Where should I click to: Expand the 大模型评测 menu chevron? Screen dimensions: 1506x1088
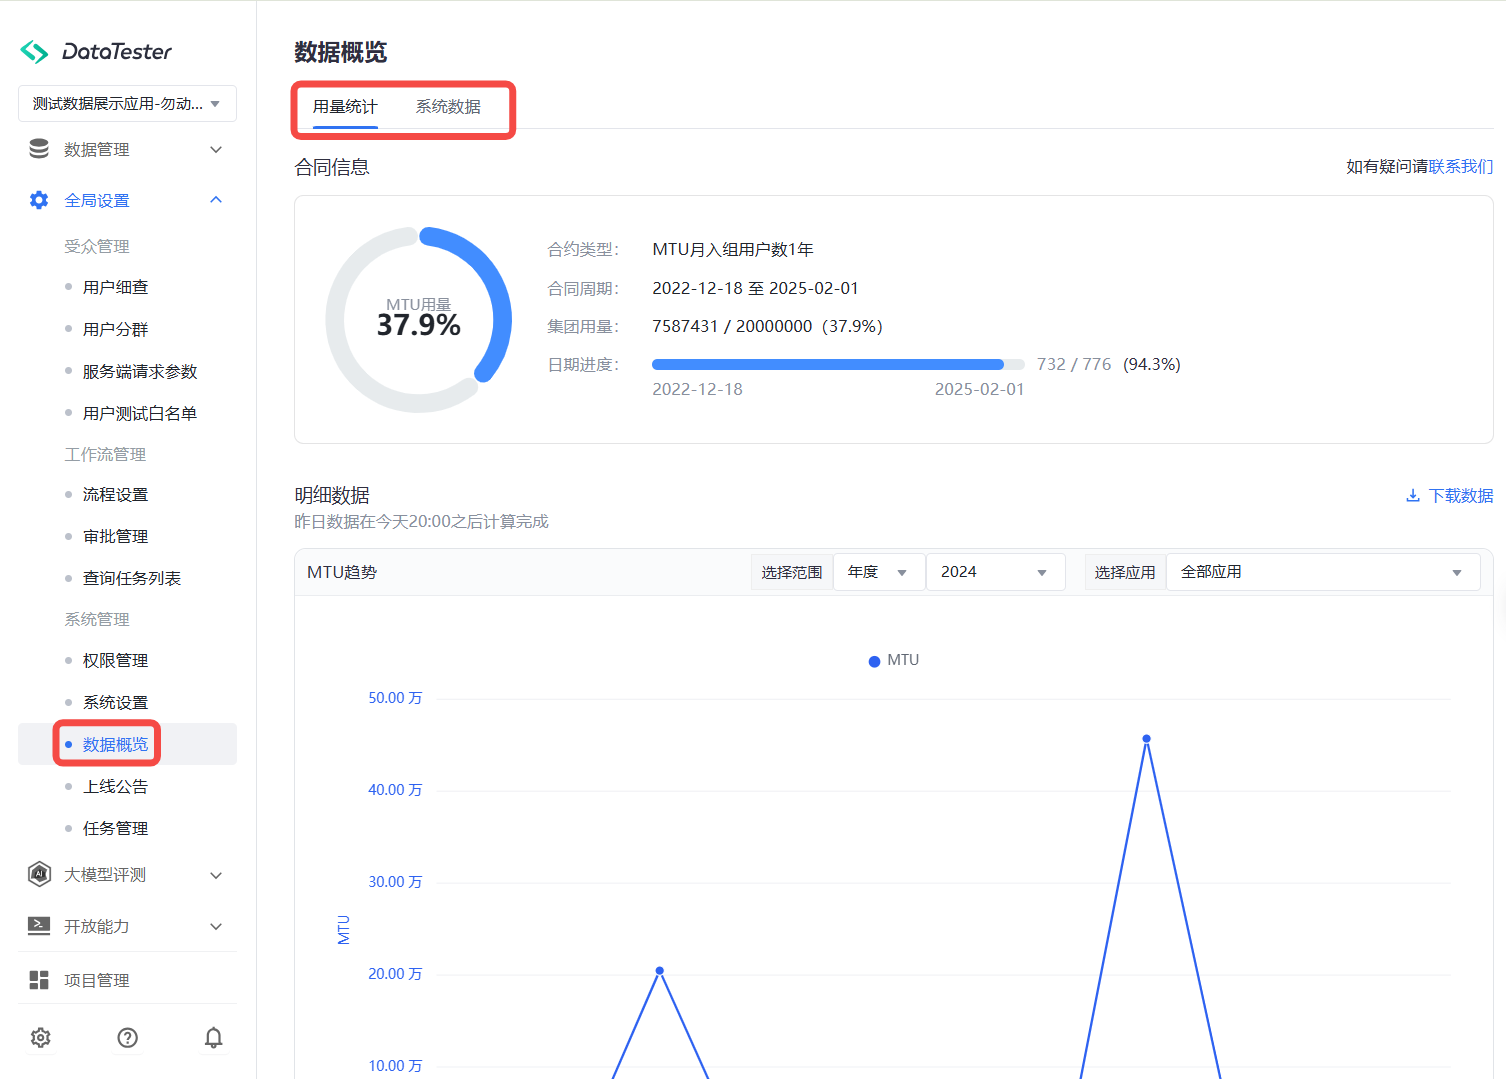tap(216, 875)
